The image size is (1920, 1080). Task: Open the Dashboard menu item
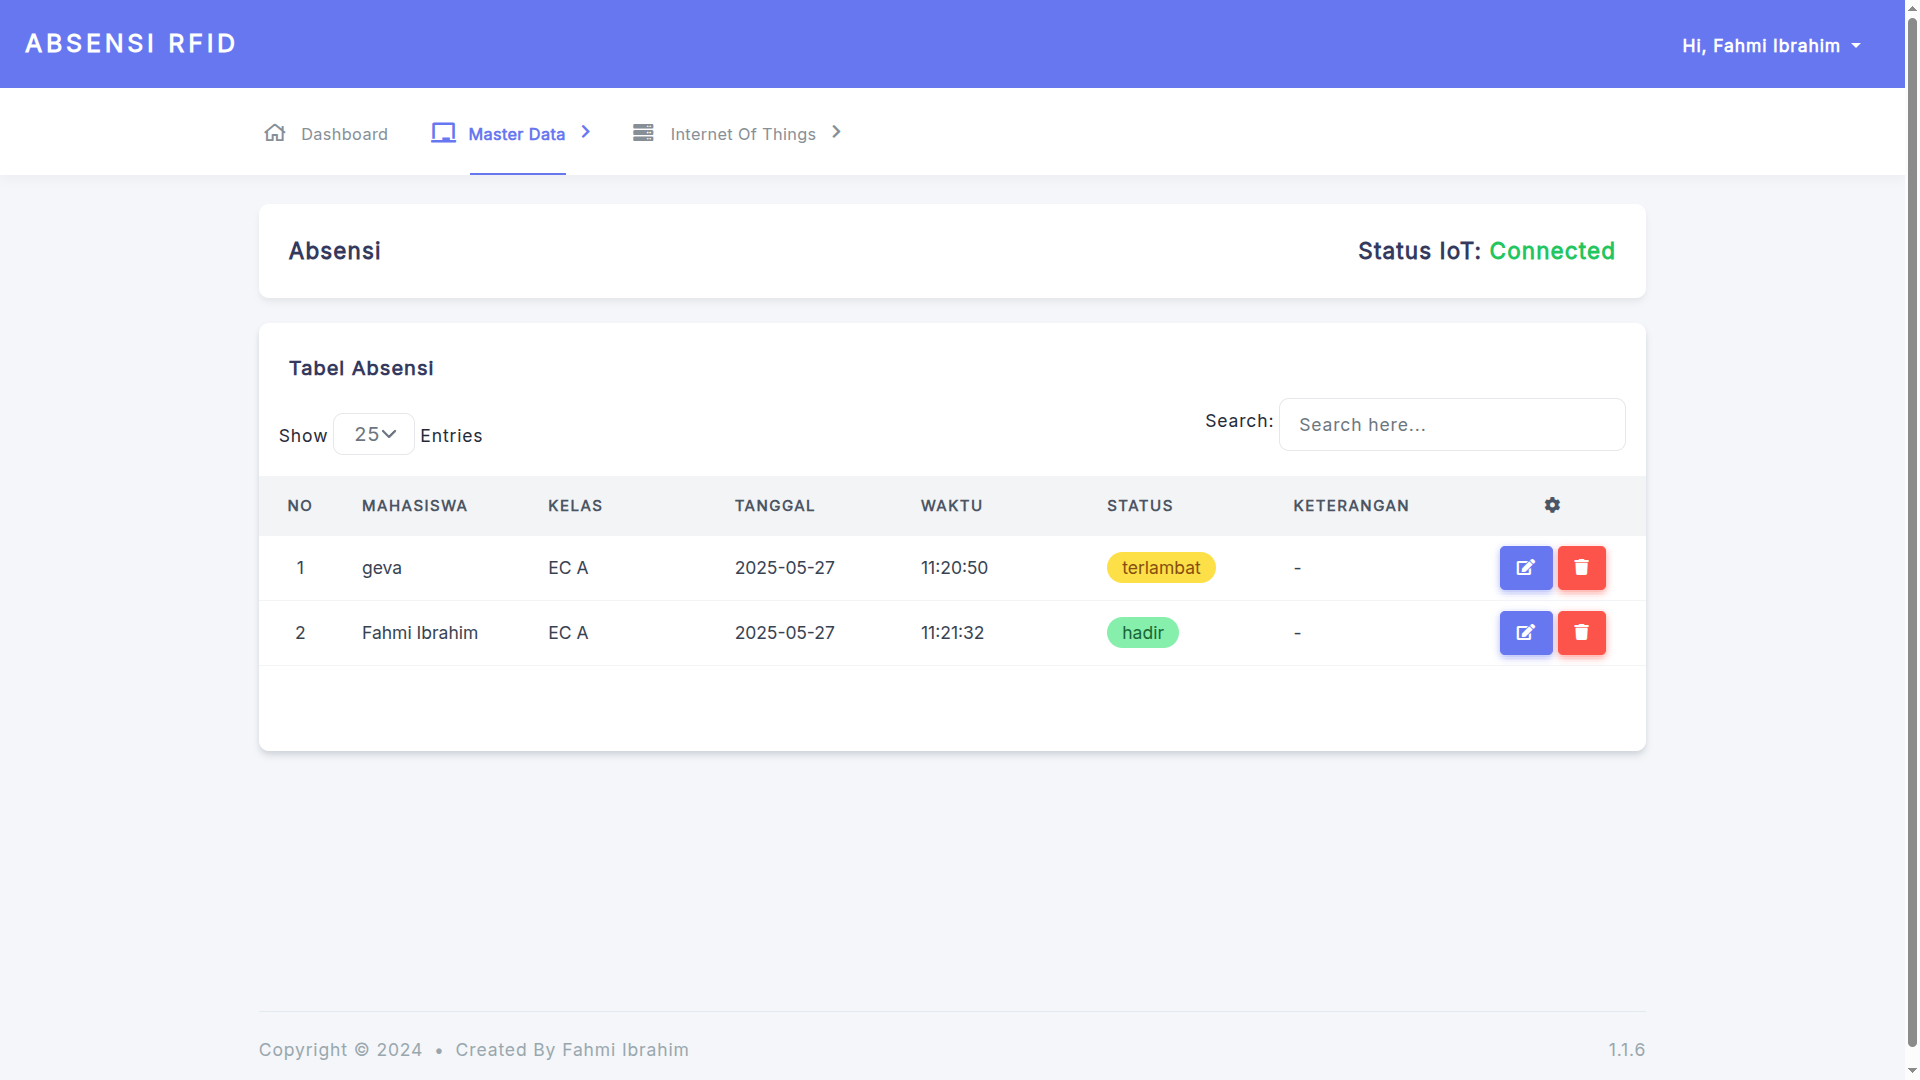click(344, 134)
